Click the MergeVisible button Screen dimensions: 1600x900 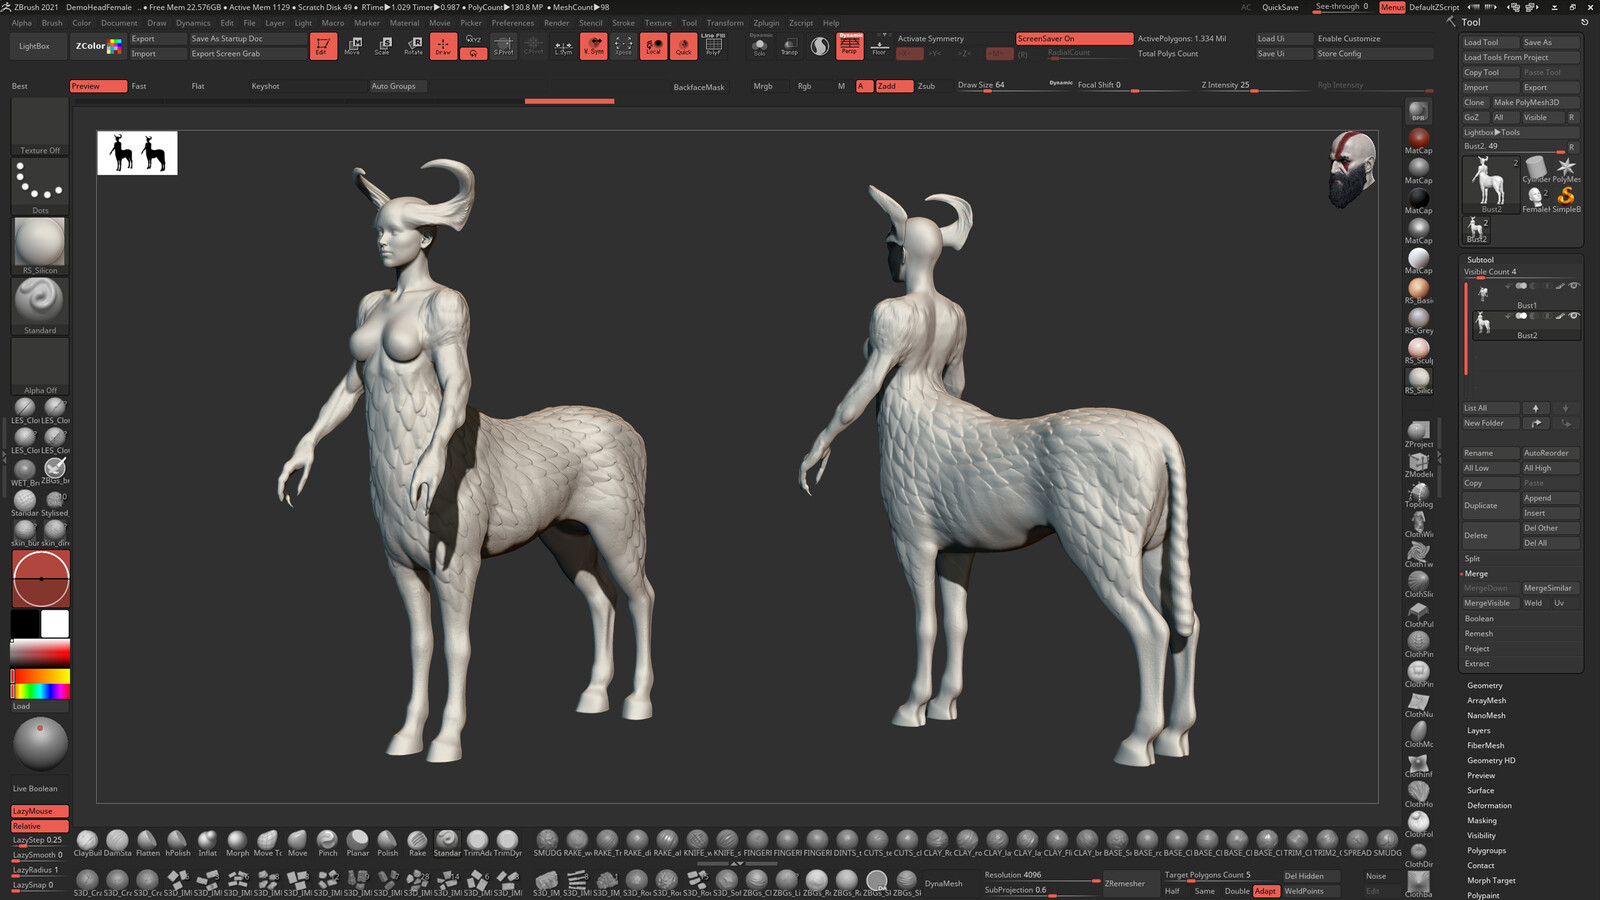tap(1490, 603)
